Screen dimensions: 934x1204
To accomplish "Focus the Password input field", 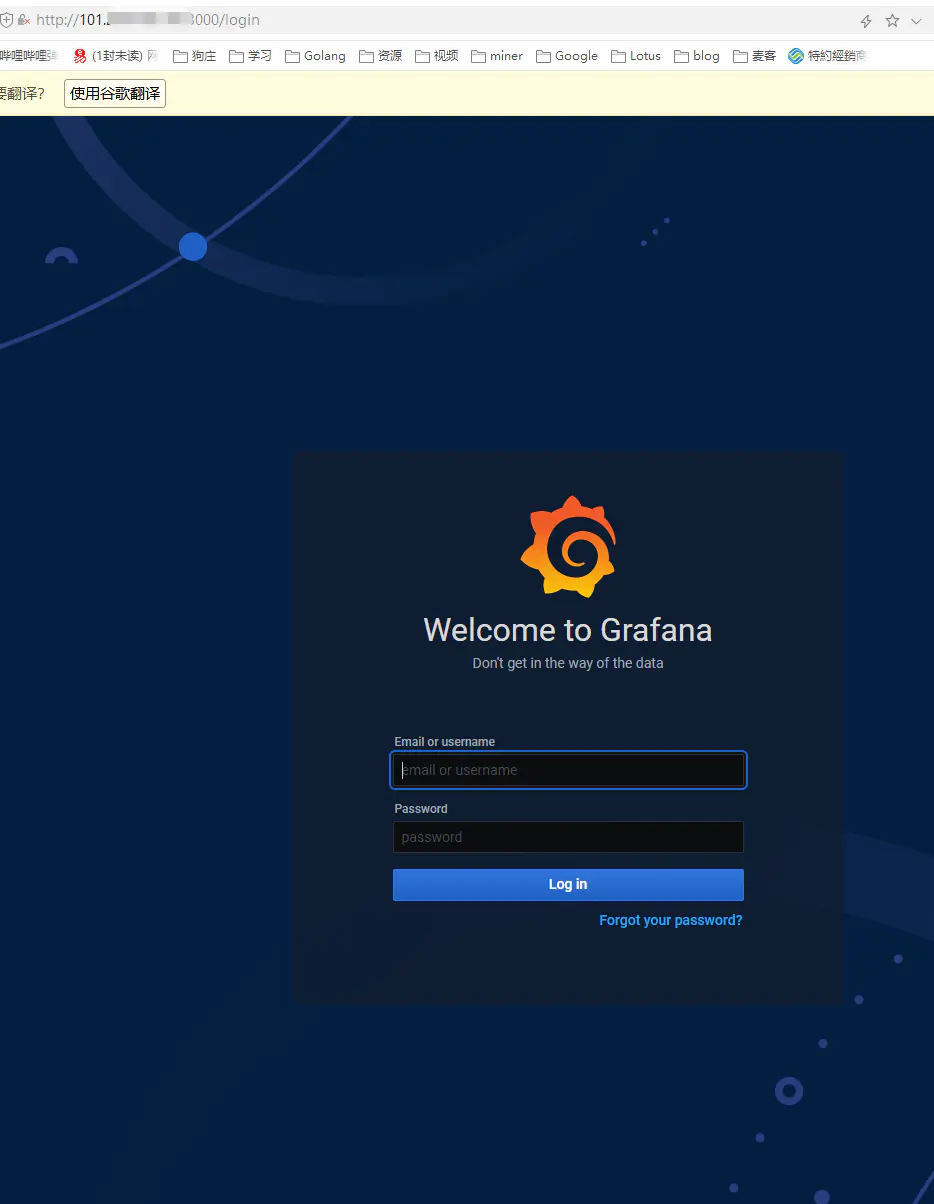I will tap(568, 837).
